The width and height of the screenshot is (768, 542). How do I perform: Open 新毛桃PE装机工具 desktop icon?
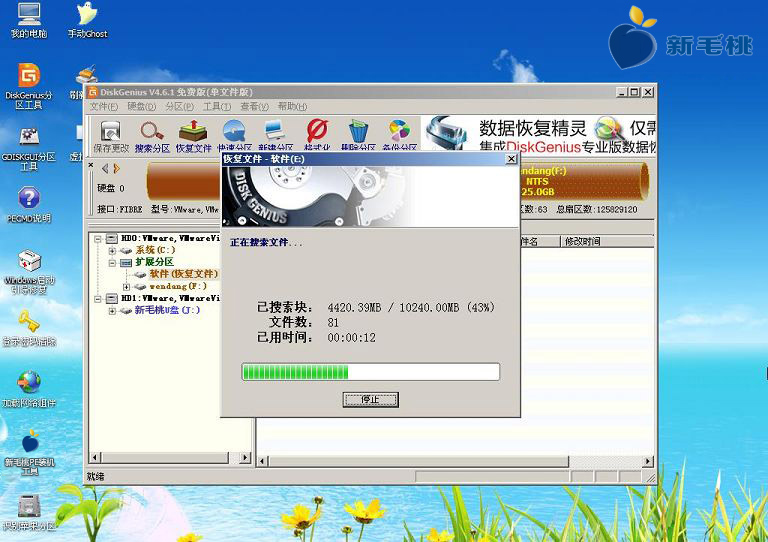30,452
